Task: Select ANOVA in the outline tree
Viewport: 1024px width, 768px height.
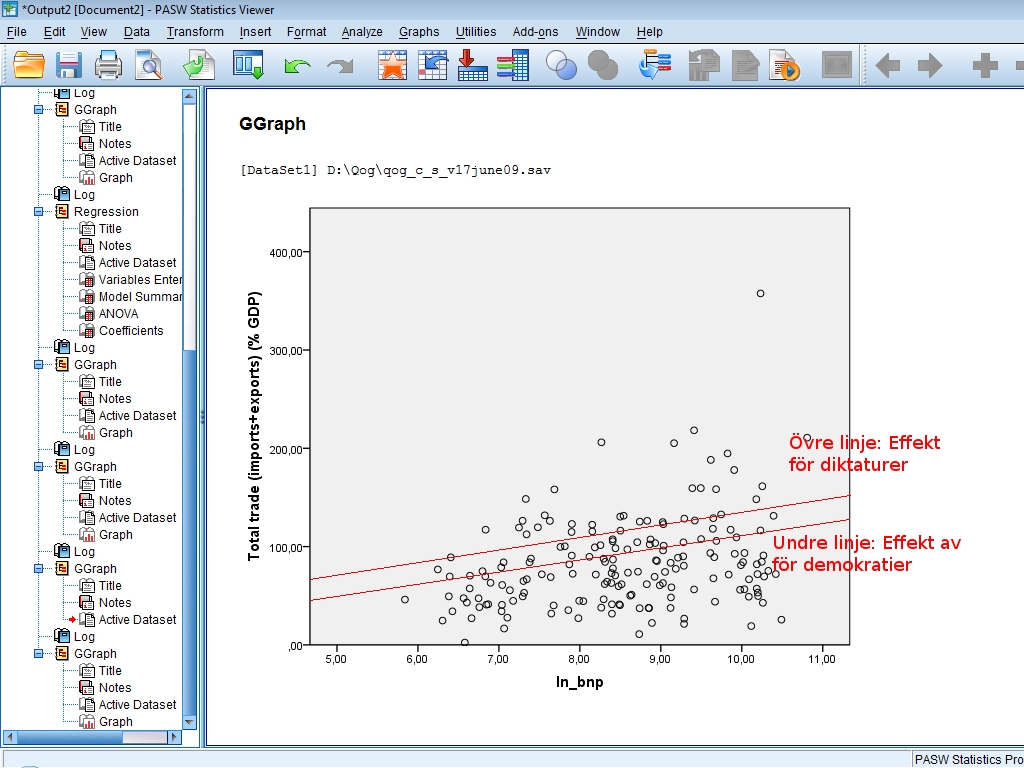Action: pos(118,314)
